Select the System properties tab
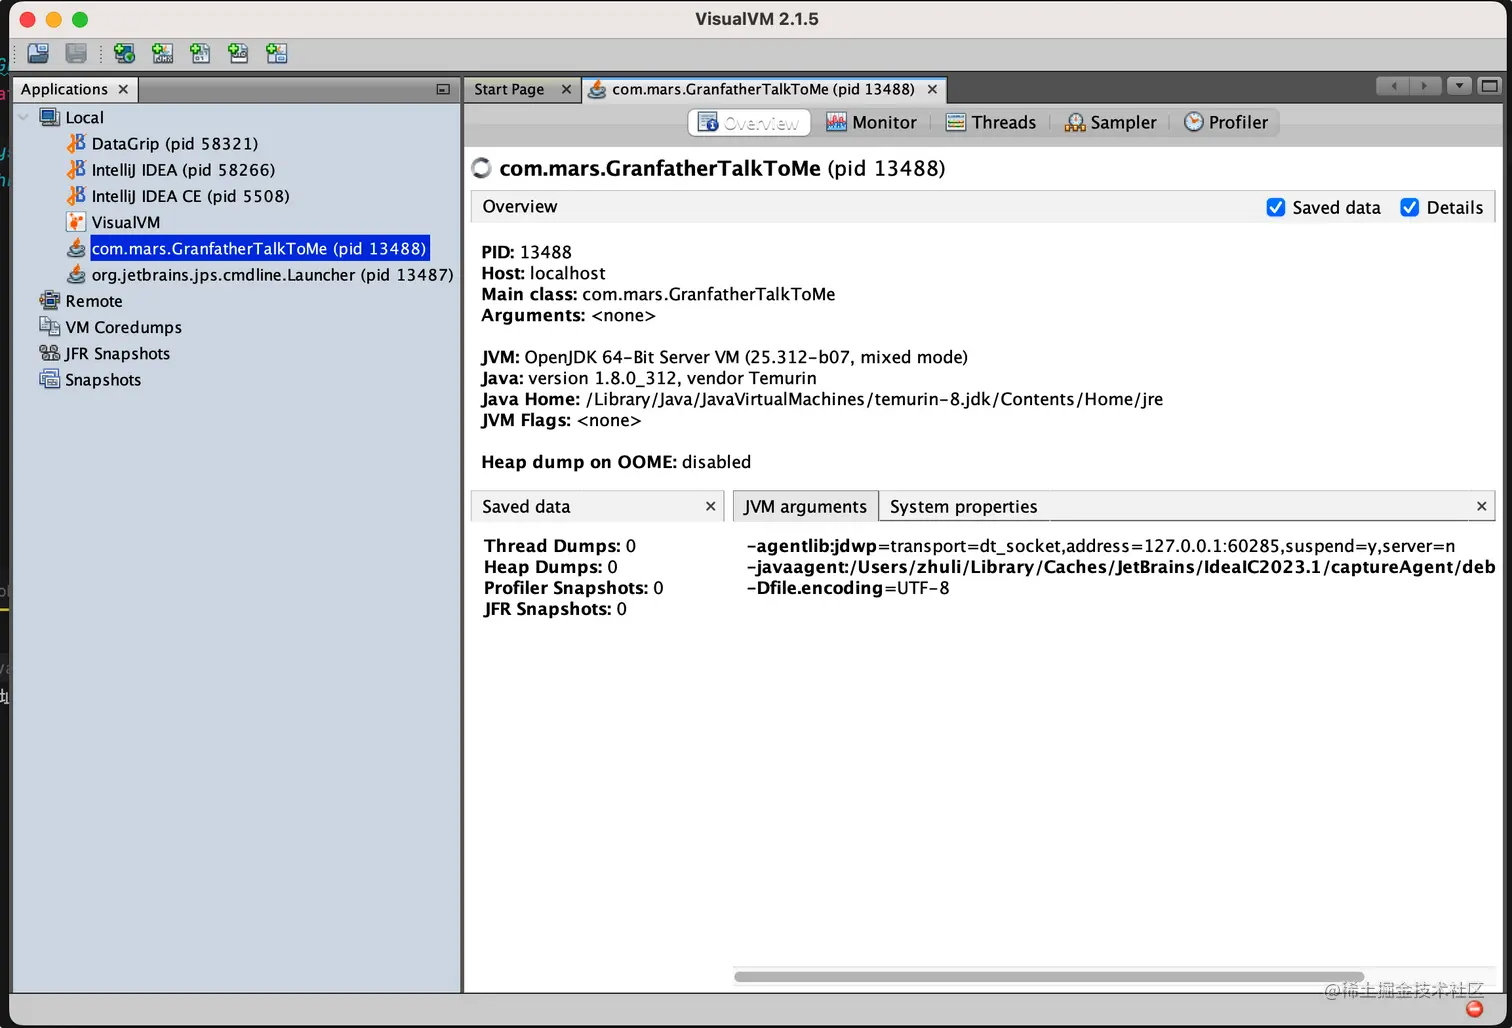Image resolution: width=1512 pixels, height=1028 pixels. tap(963, 506)
